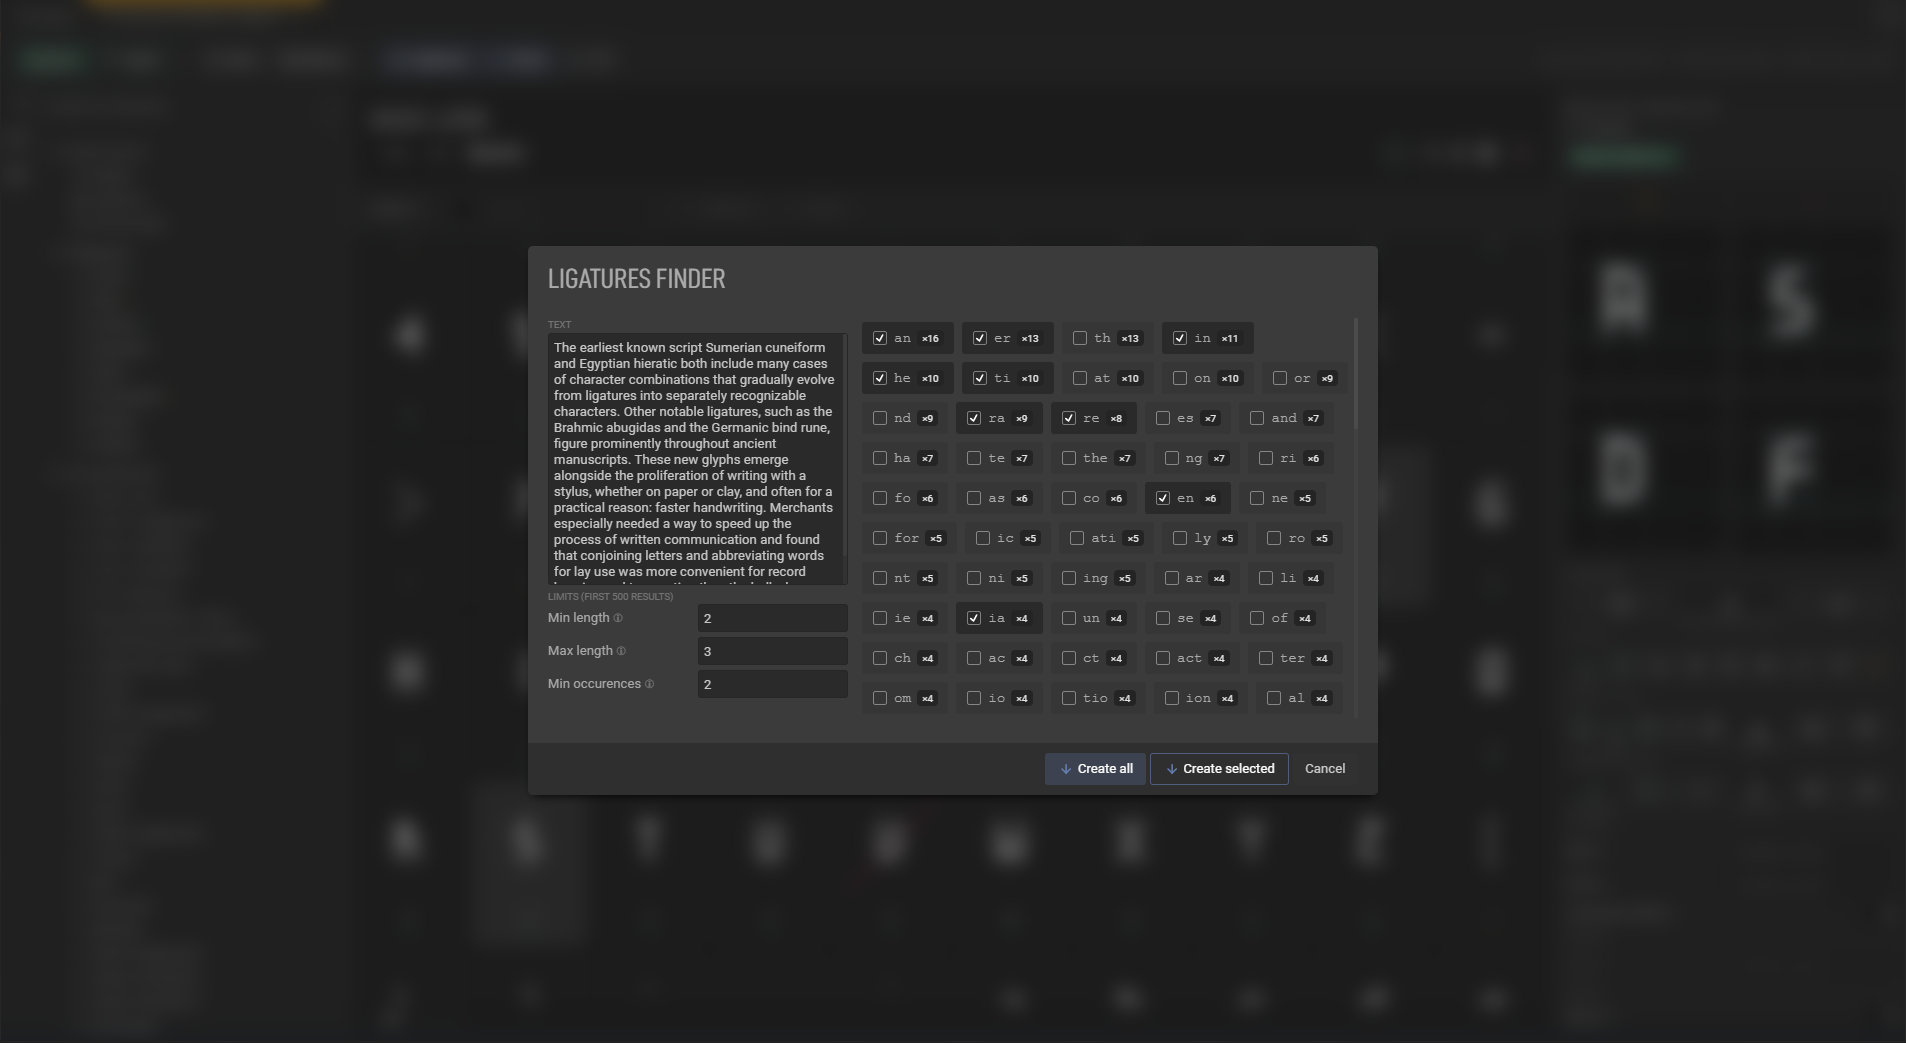
Task: Check the 'of' ligature checkbox
Action: [1257, 618]
